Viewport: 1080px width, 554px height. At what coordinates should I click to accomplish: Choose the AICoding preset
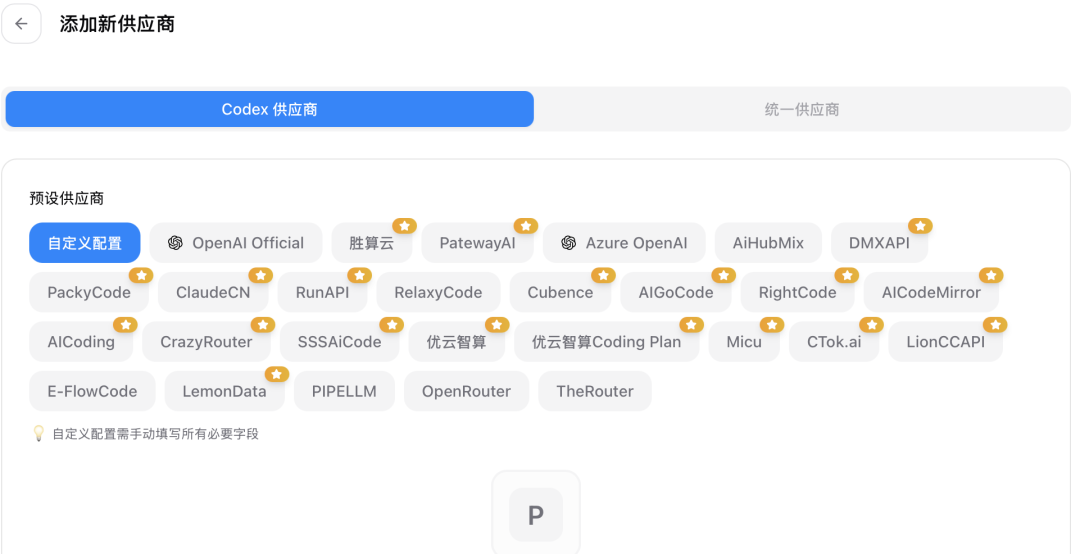81,342
